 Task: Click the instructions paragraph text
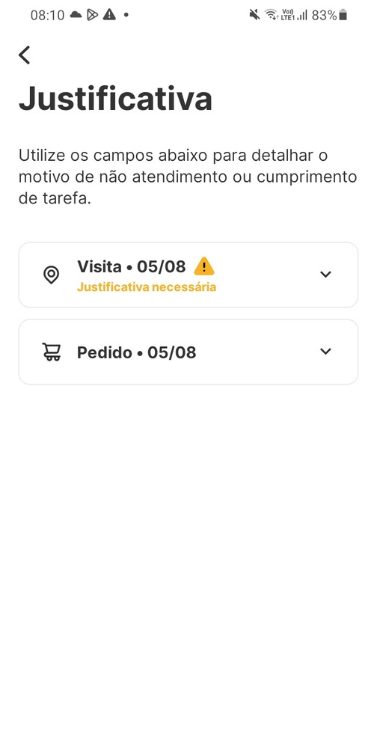coord(188,177)
